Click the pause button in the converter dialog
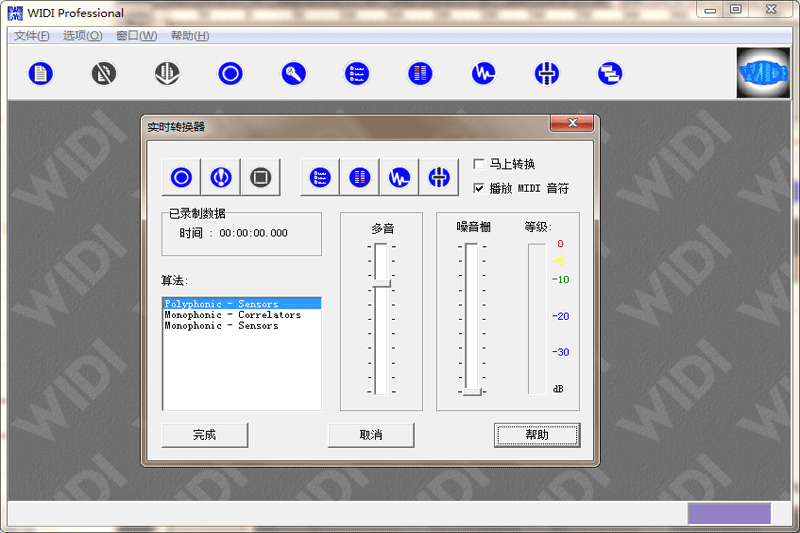 (x=221, y=177)
